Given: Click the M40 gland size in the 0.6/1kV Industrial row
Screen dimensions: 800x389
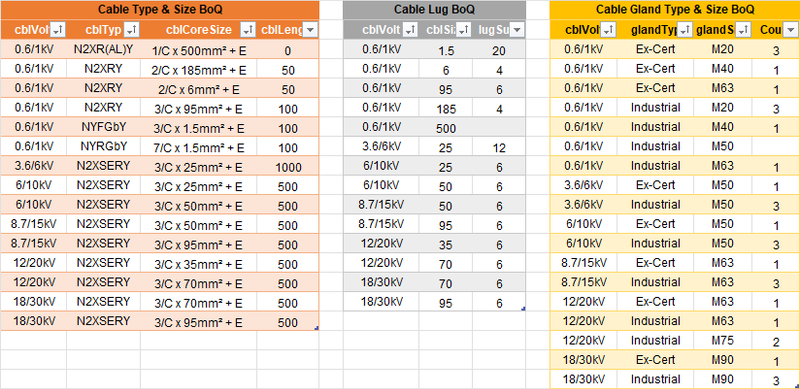Looking at the screenshot, I should pyautogui.click(x=723, y=127).
